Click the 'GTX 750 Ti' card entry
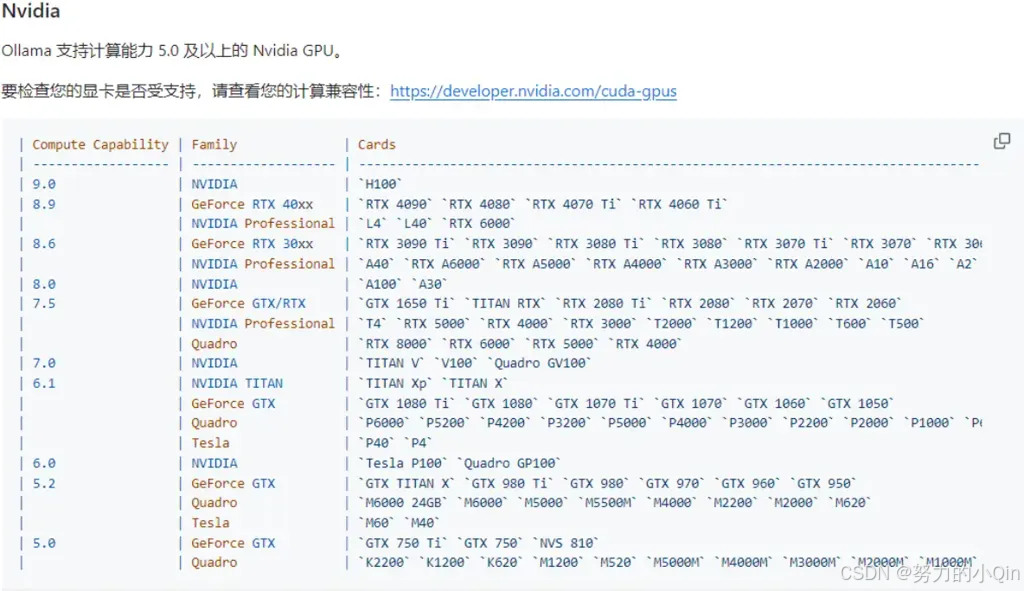 403,543
